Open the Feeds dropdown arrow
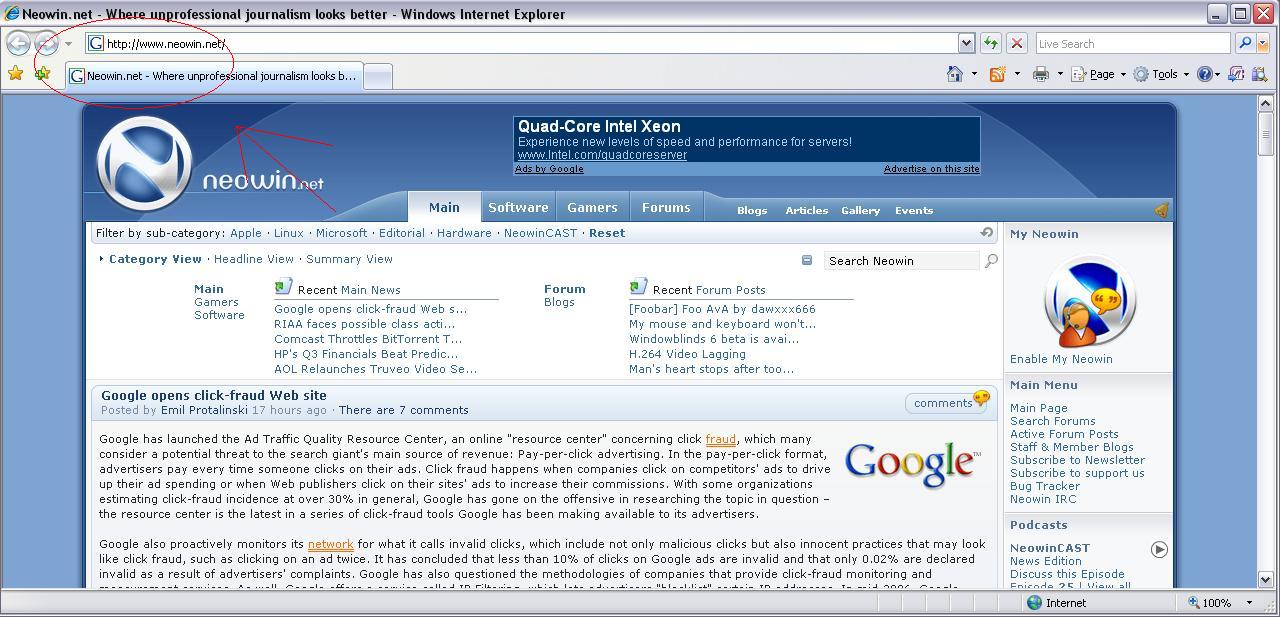 pyautogui.click(x=1017, y=74)
